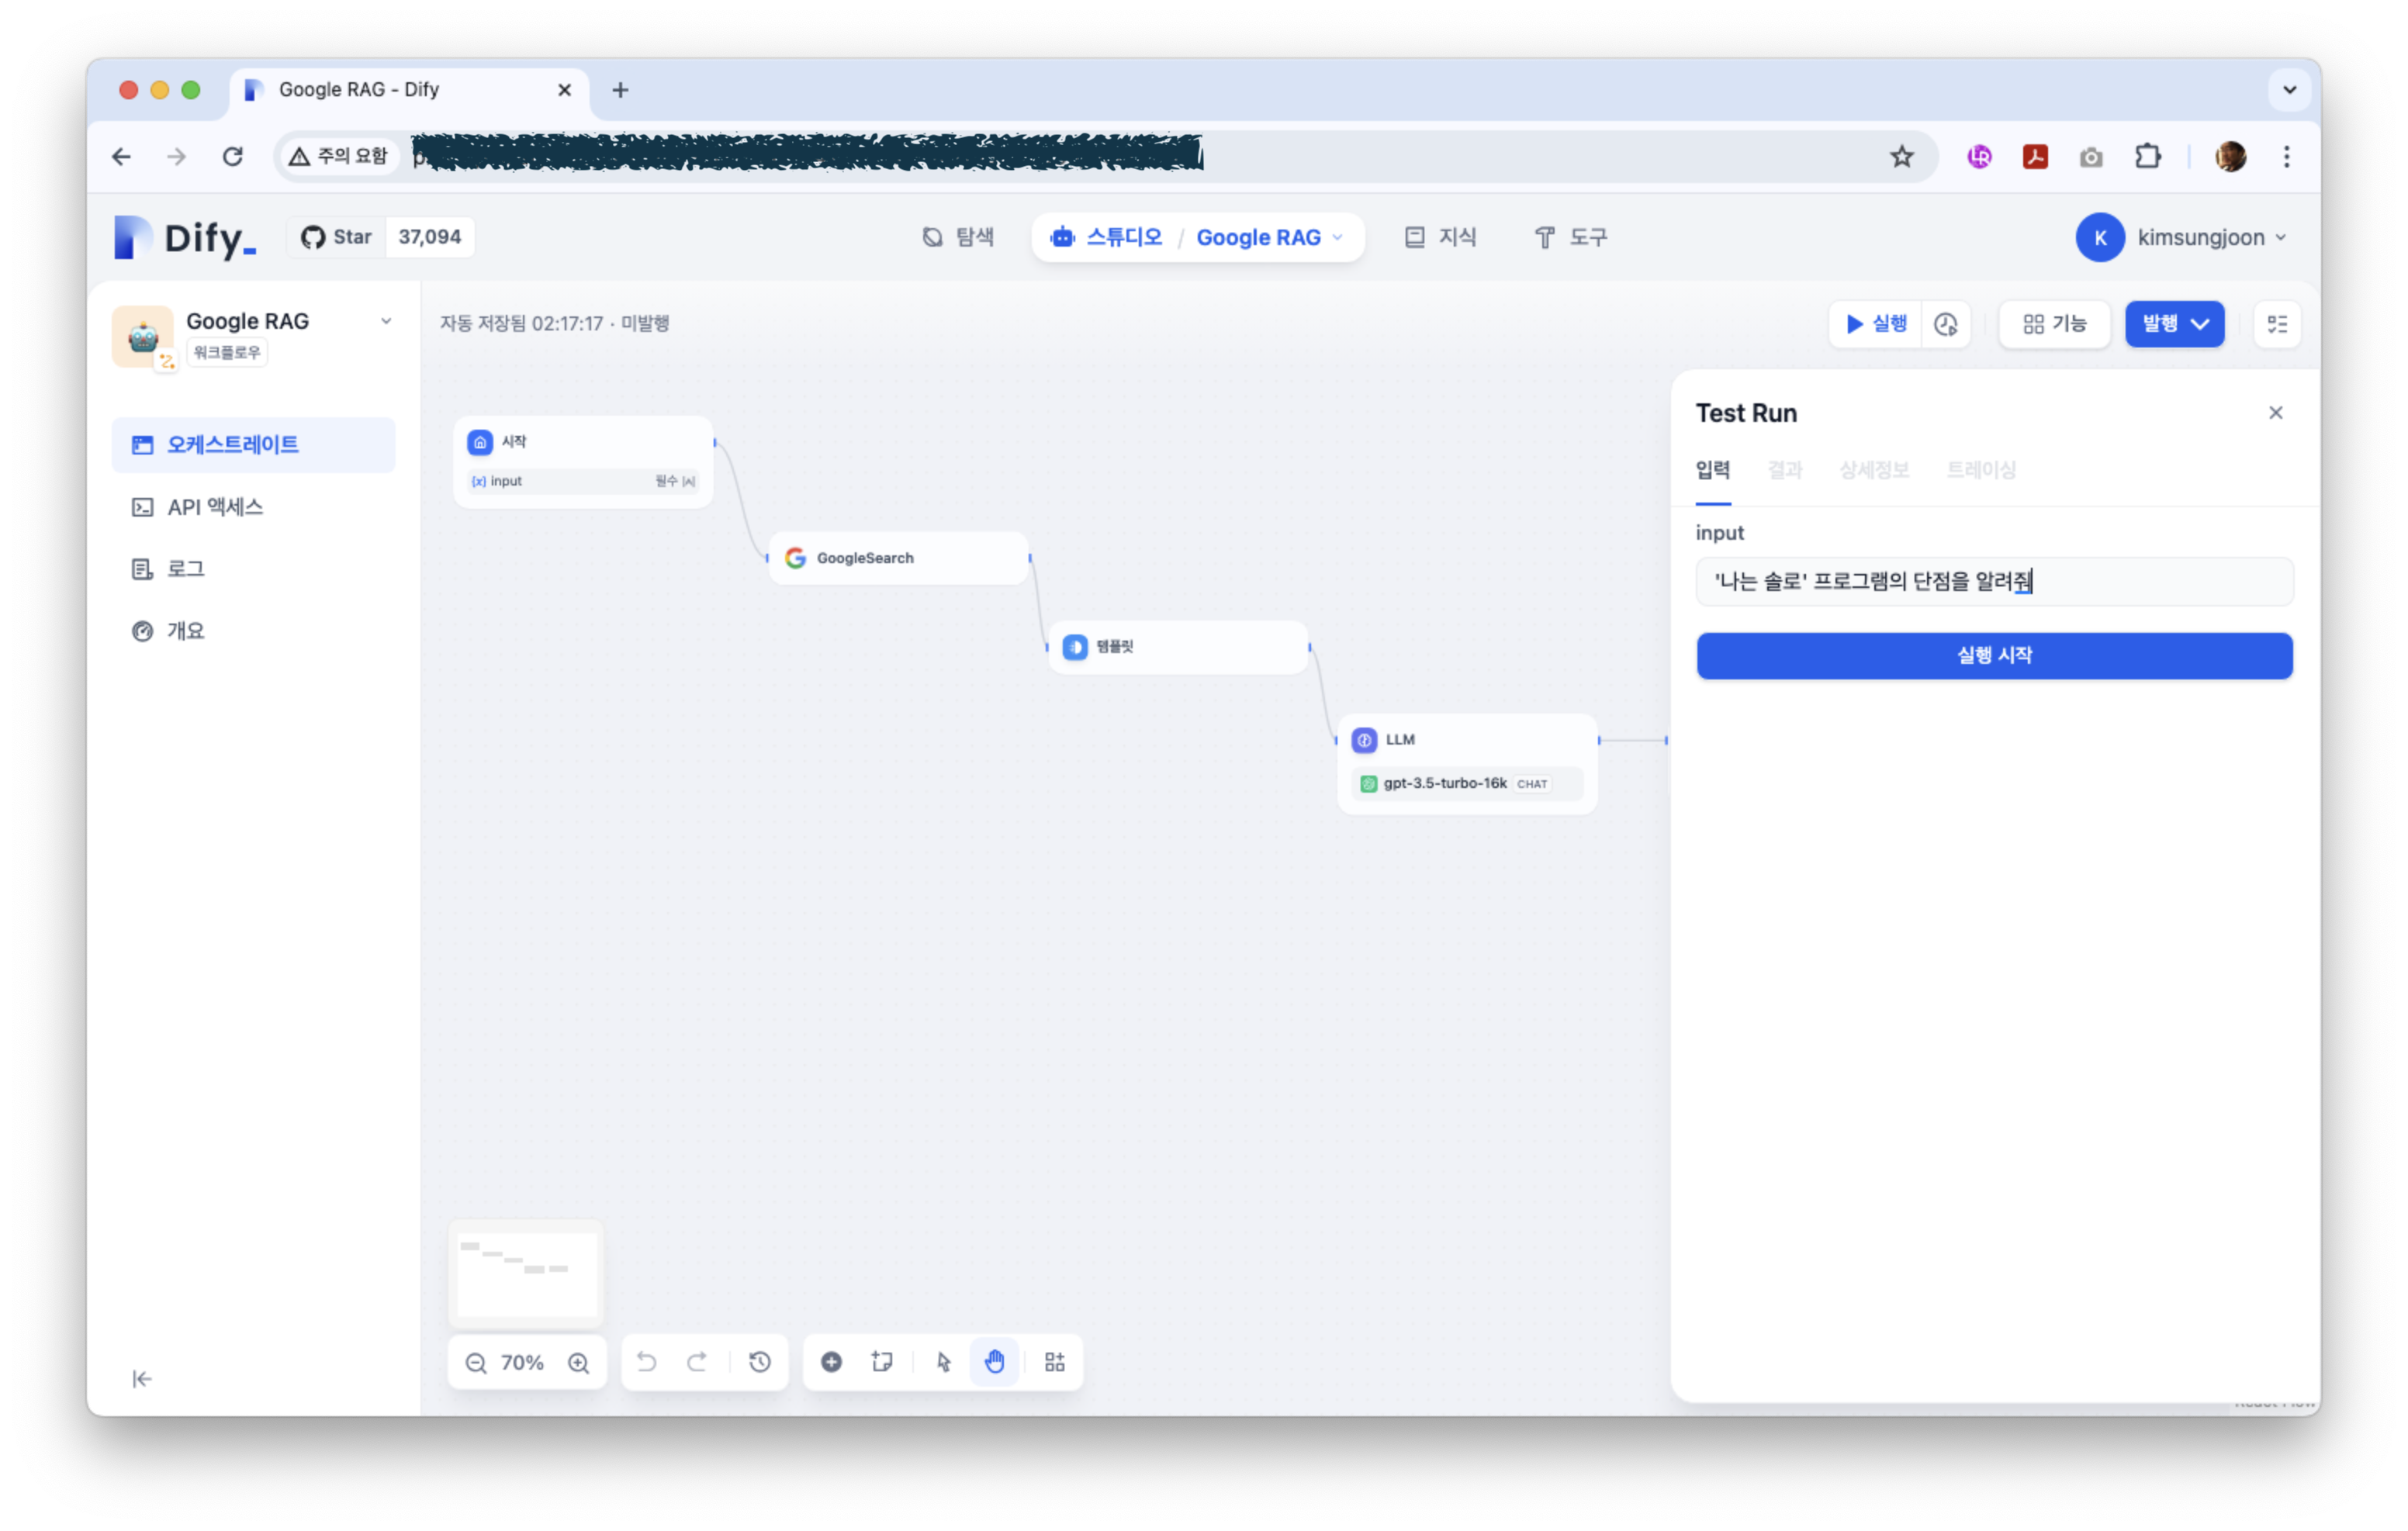Click the zoom out magnifier icon

(476, 1362)
